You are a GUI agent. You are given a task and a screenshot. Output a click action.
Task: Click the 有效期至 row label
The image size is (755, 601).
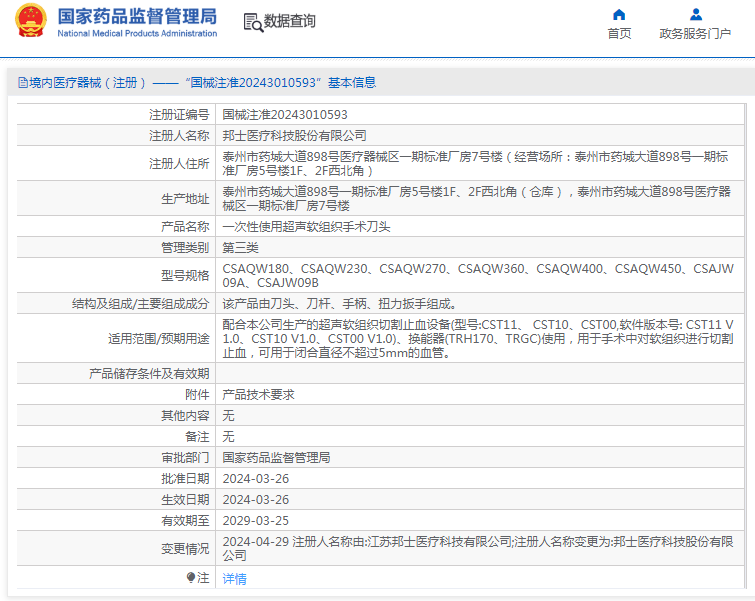pos(185,521)
